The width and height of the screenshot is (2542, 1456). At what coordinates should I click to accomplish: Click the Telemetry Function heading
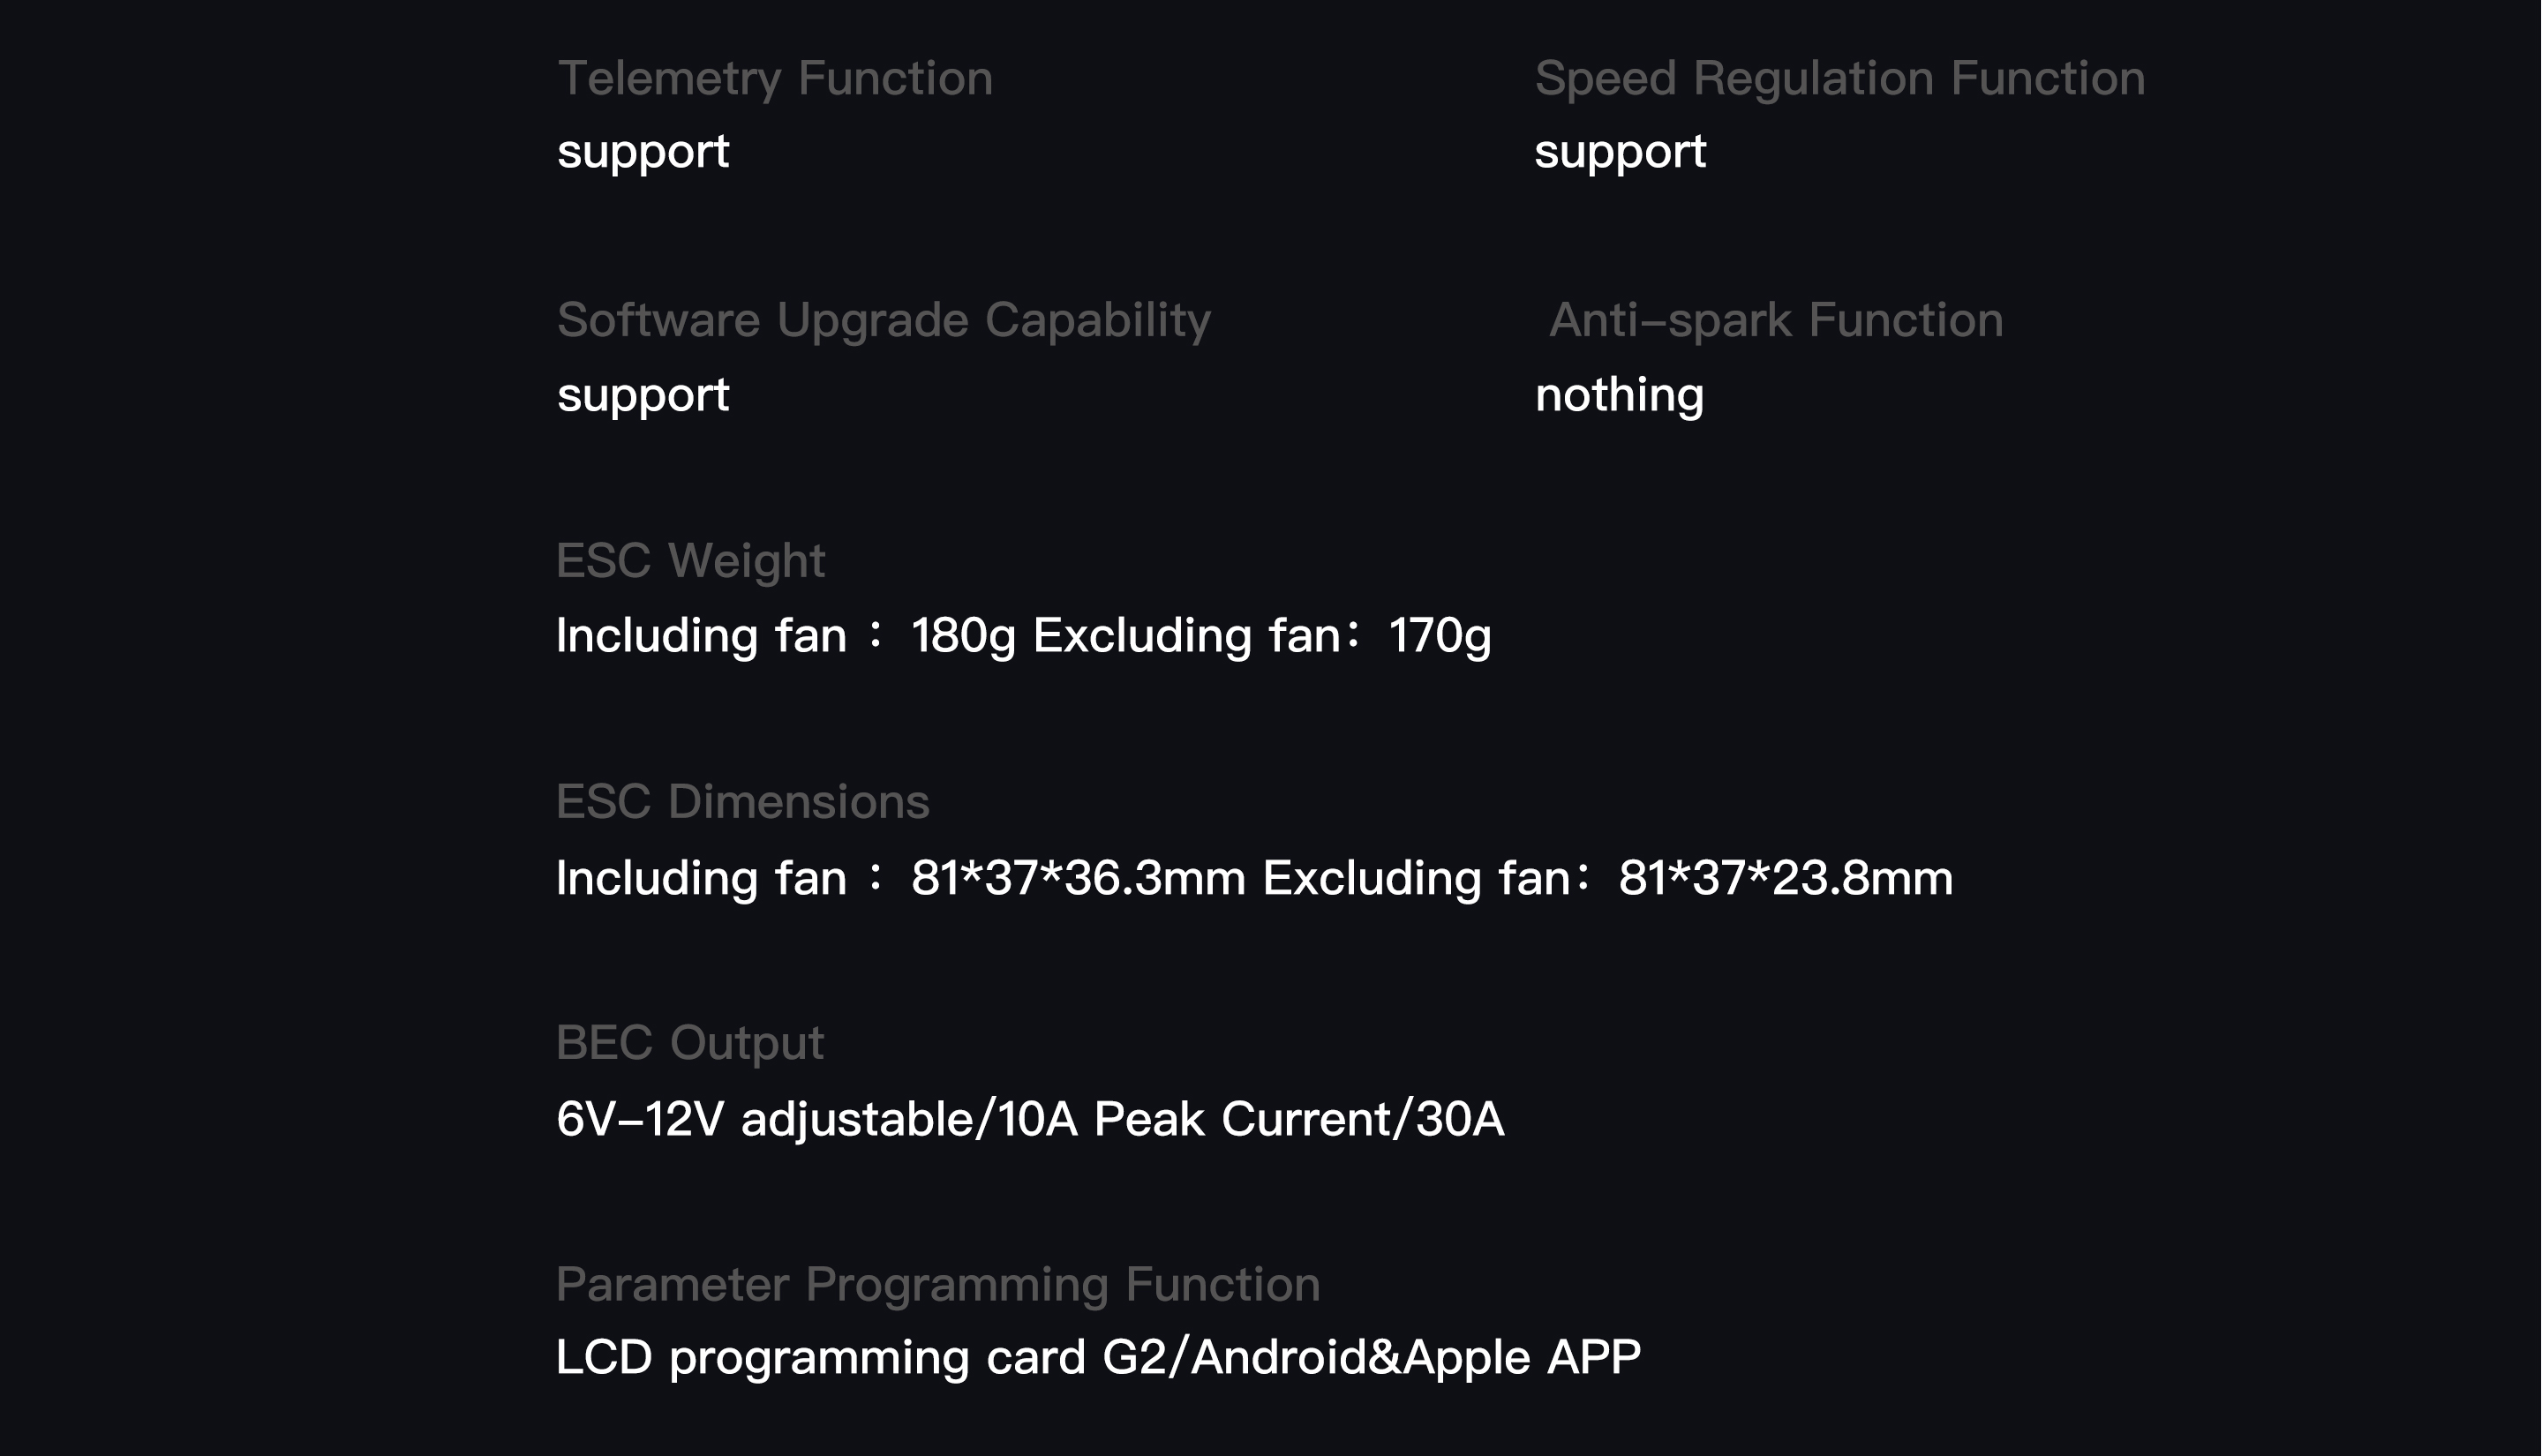(x=775, y=79)
